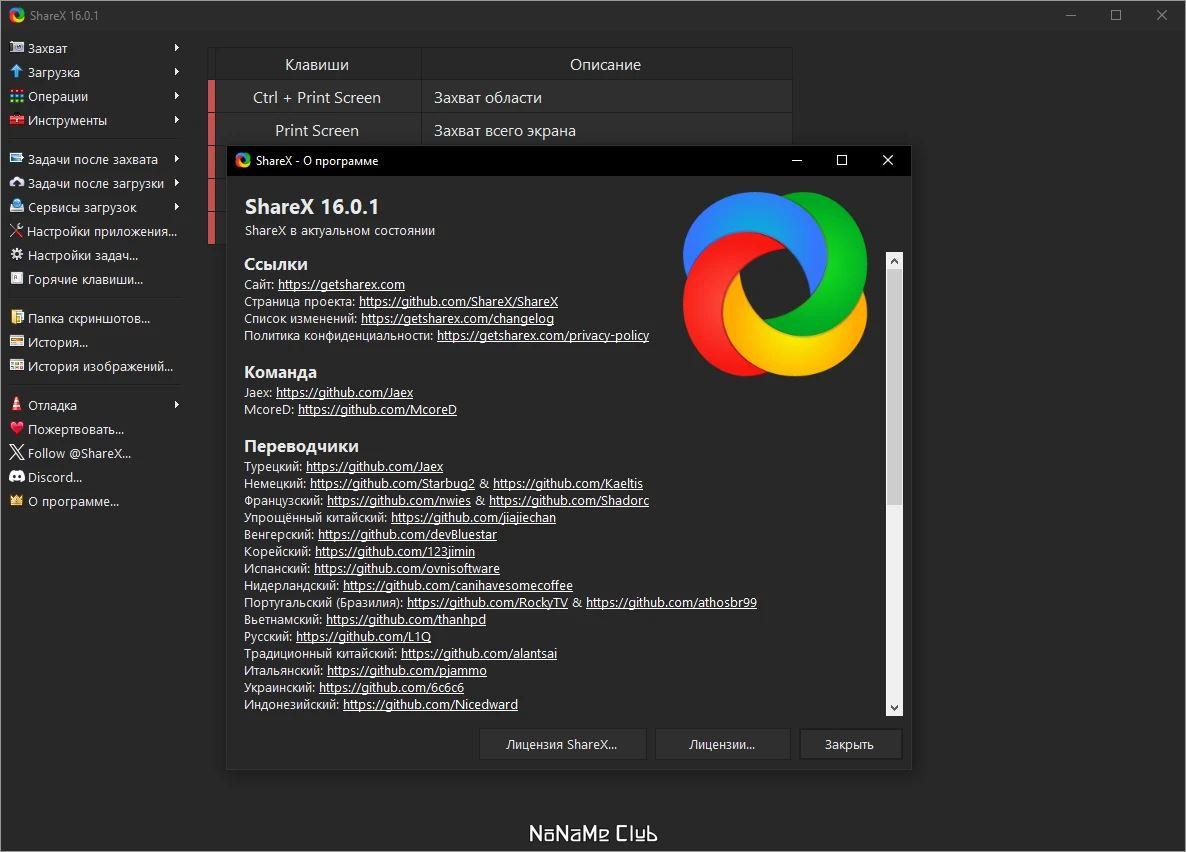This screenshot has height=852, width=1186.
Task: Open the github.com/ShareX/ShareX project link
Action: pos(458,301)
